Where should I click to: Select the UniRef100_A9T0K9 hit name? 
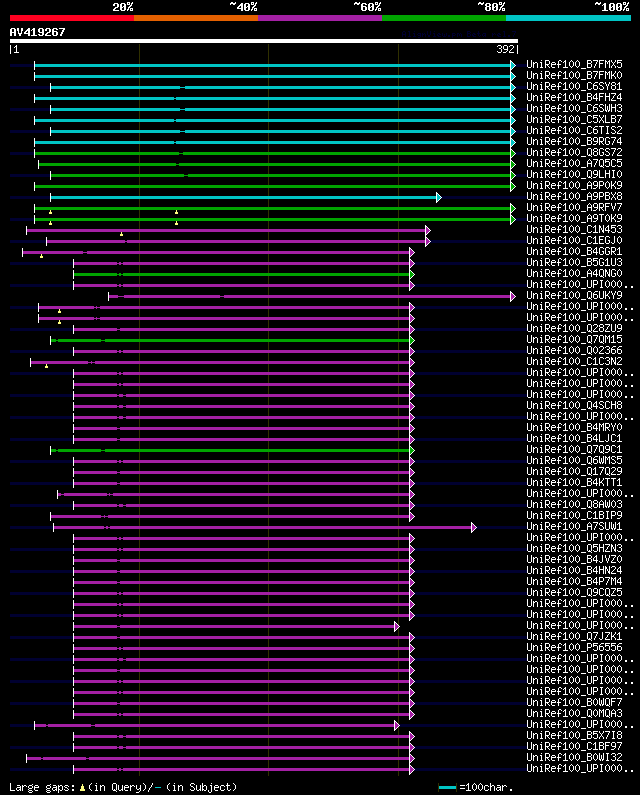click(574, 219)
